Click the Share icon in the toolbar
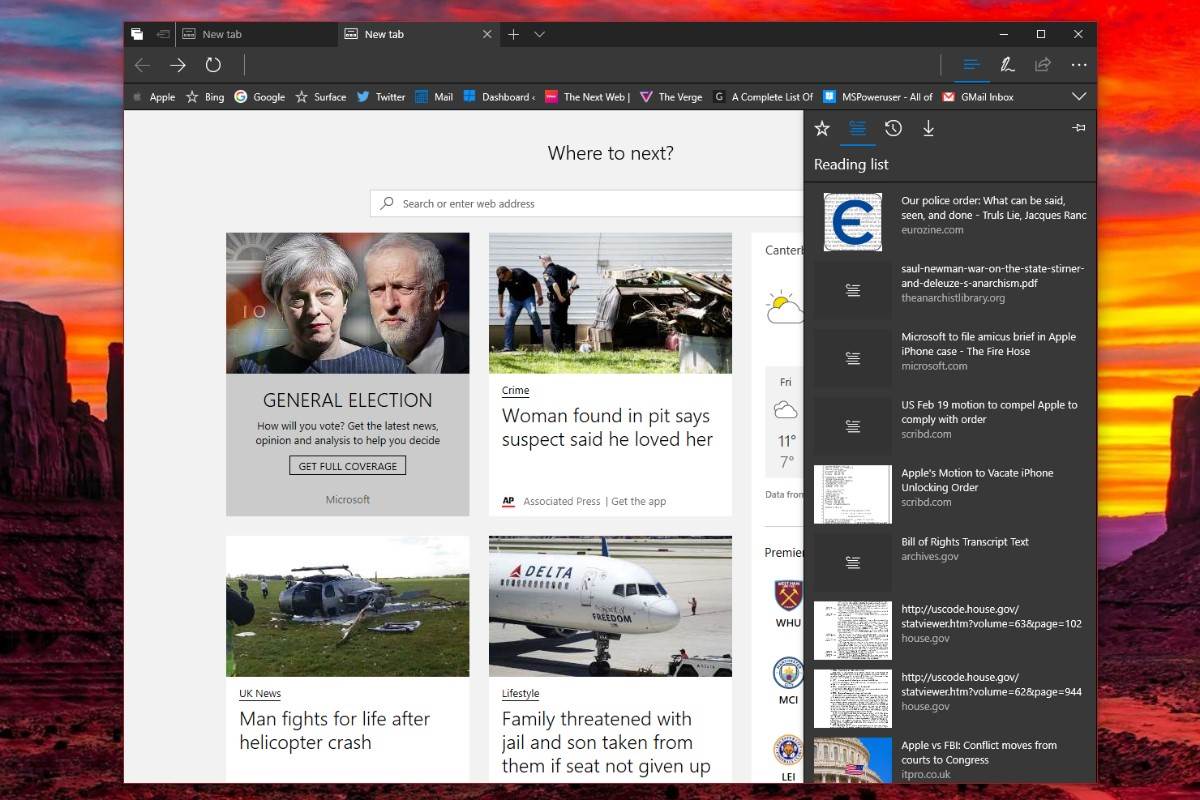Viewport: 1200px width, 800px height. 1043,65
